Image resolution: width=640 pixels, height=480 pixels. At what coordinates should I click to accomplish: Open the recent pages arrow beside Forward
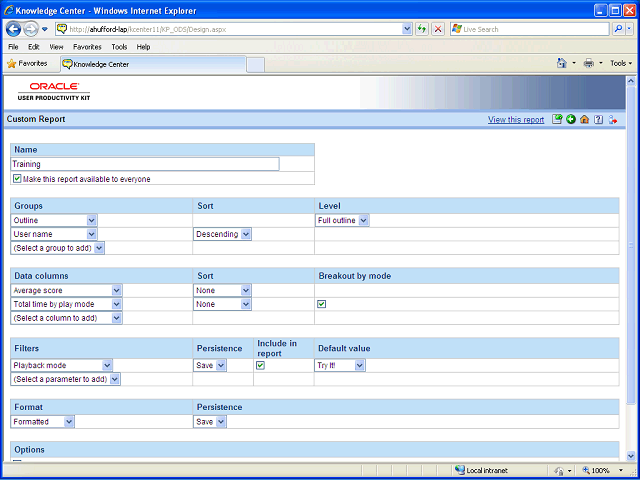click(45, 29)
